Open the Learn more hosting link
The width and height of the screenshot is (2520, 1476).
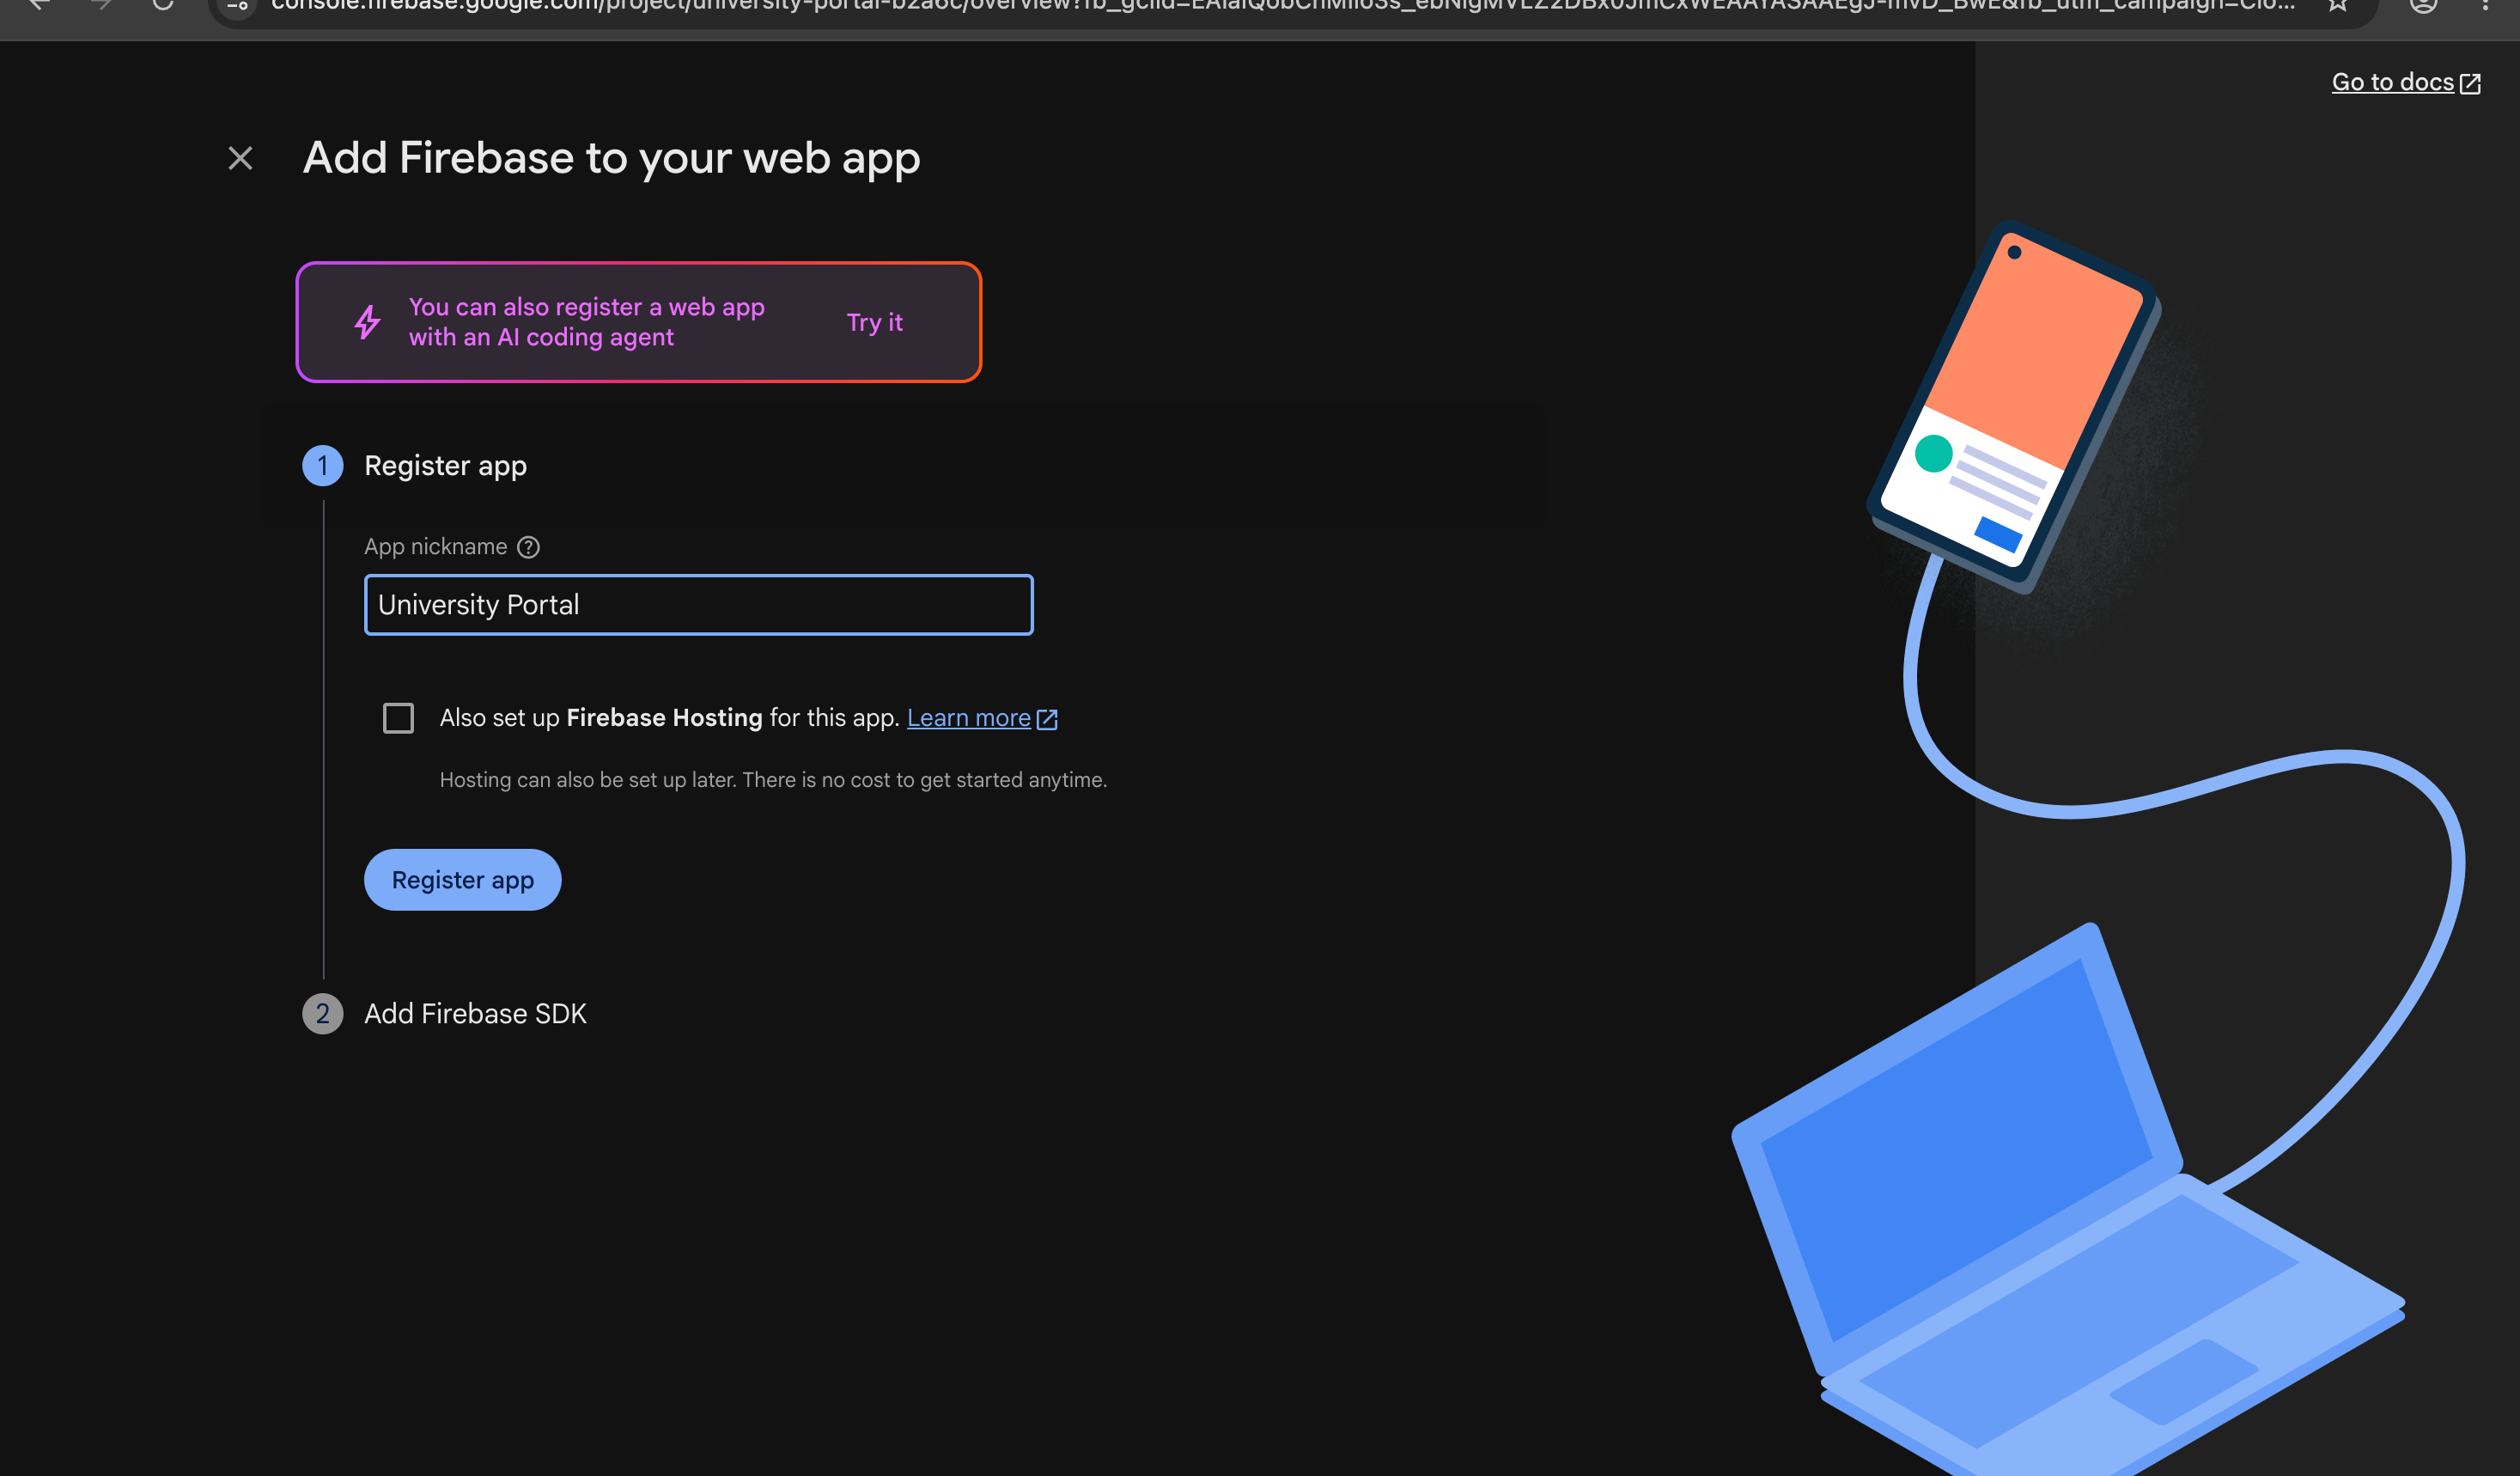coord(981,718)
